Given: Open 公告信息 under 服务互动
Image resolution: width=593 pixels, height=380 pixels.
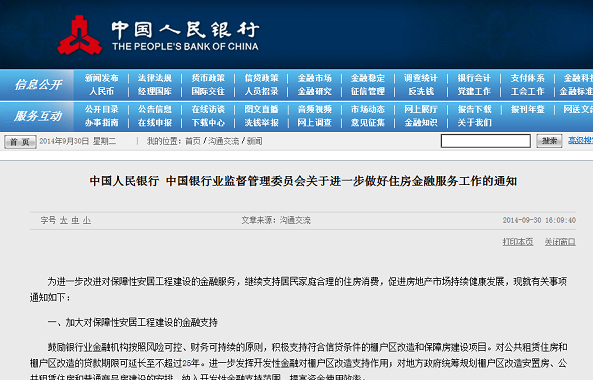Looking at the screenshot, I should click(x=155, y=109).
